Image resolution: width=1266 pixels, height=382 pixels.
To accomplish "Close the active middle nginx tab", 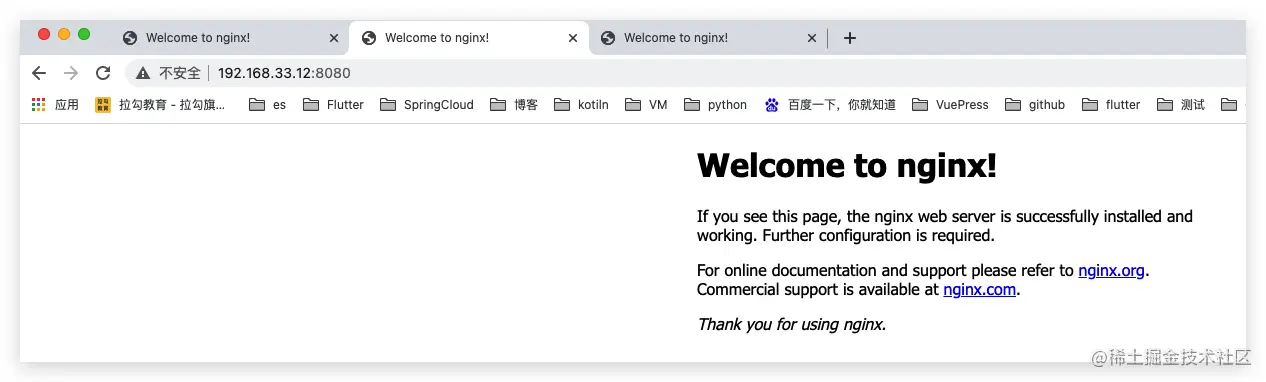I will pos(573,38).
